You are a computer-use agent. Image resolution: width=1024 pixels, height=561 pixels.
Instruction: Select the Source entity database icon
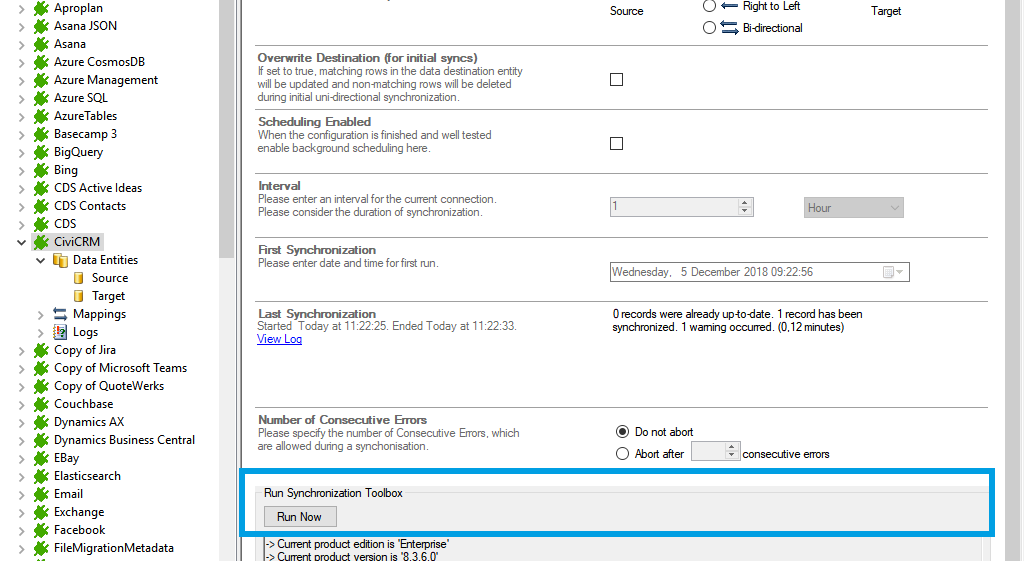coord(79,278)
